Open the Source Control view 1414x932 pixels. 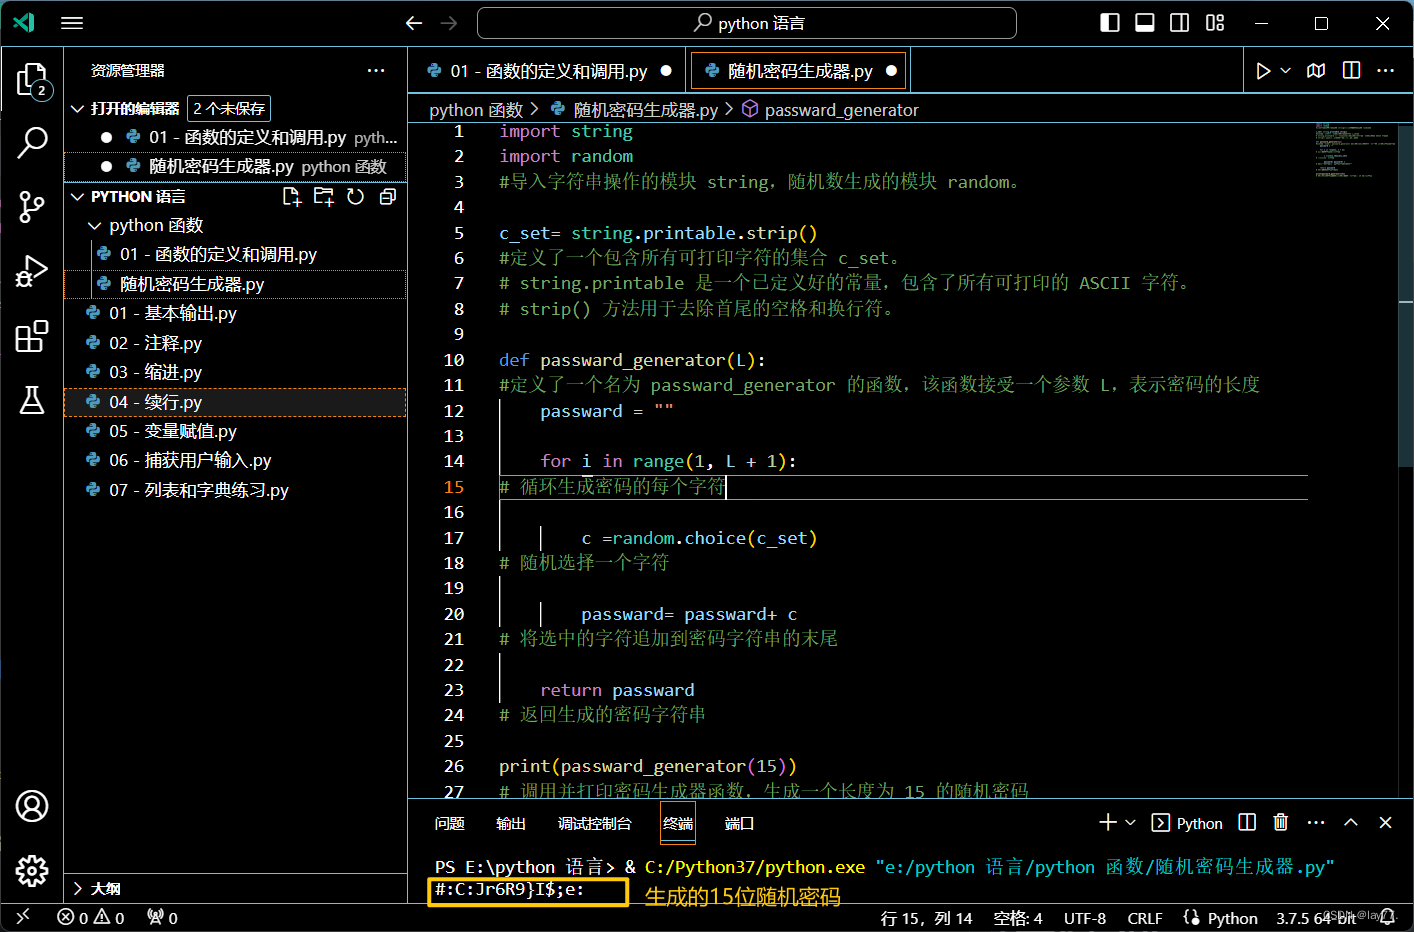[31, 207]
